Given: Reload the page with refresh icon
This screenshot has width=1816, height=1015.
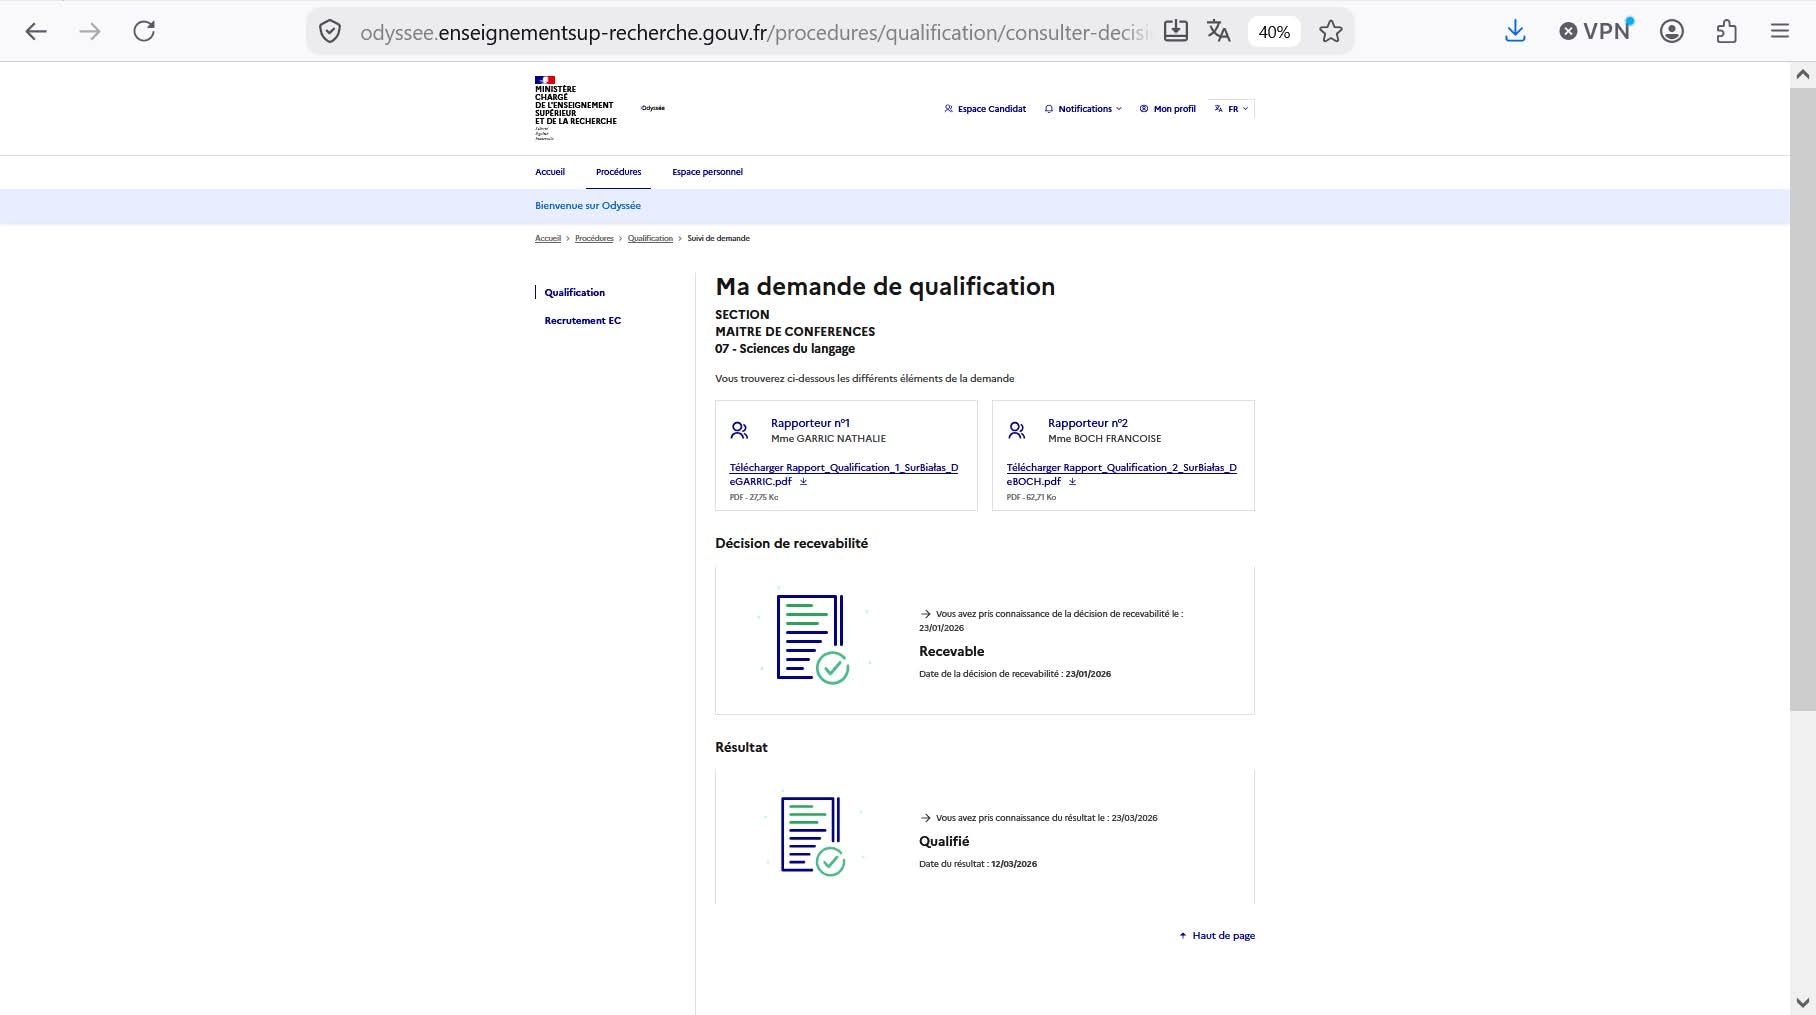Looking at the screenshot, I should click(144, 31).
